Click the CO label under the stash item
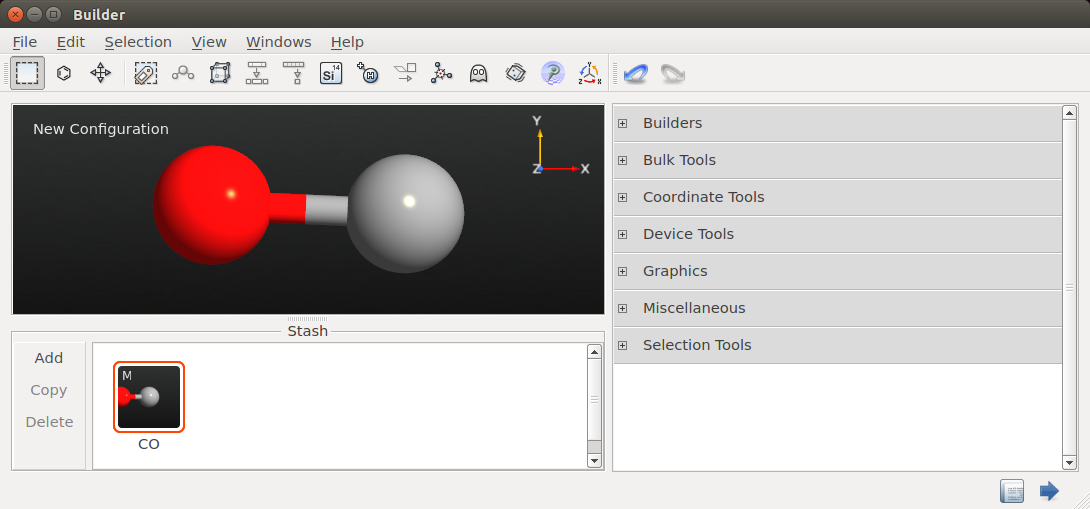Image resolution: width=1090 pixels, height=509 pixels. click(x=149, y=444)
